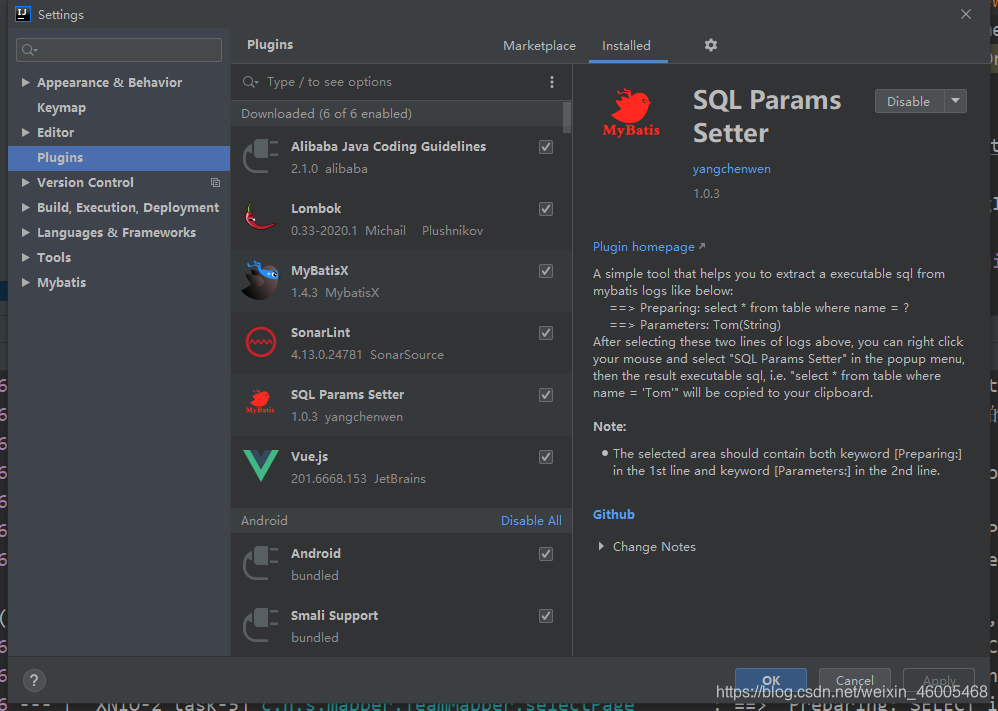Viewport: 998px width, 711px height.
Task: Open plugin settings gear icon
Action: click(x=710, y=45)
